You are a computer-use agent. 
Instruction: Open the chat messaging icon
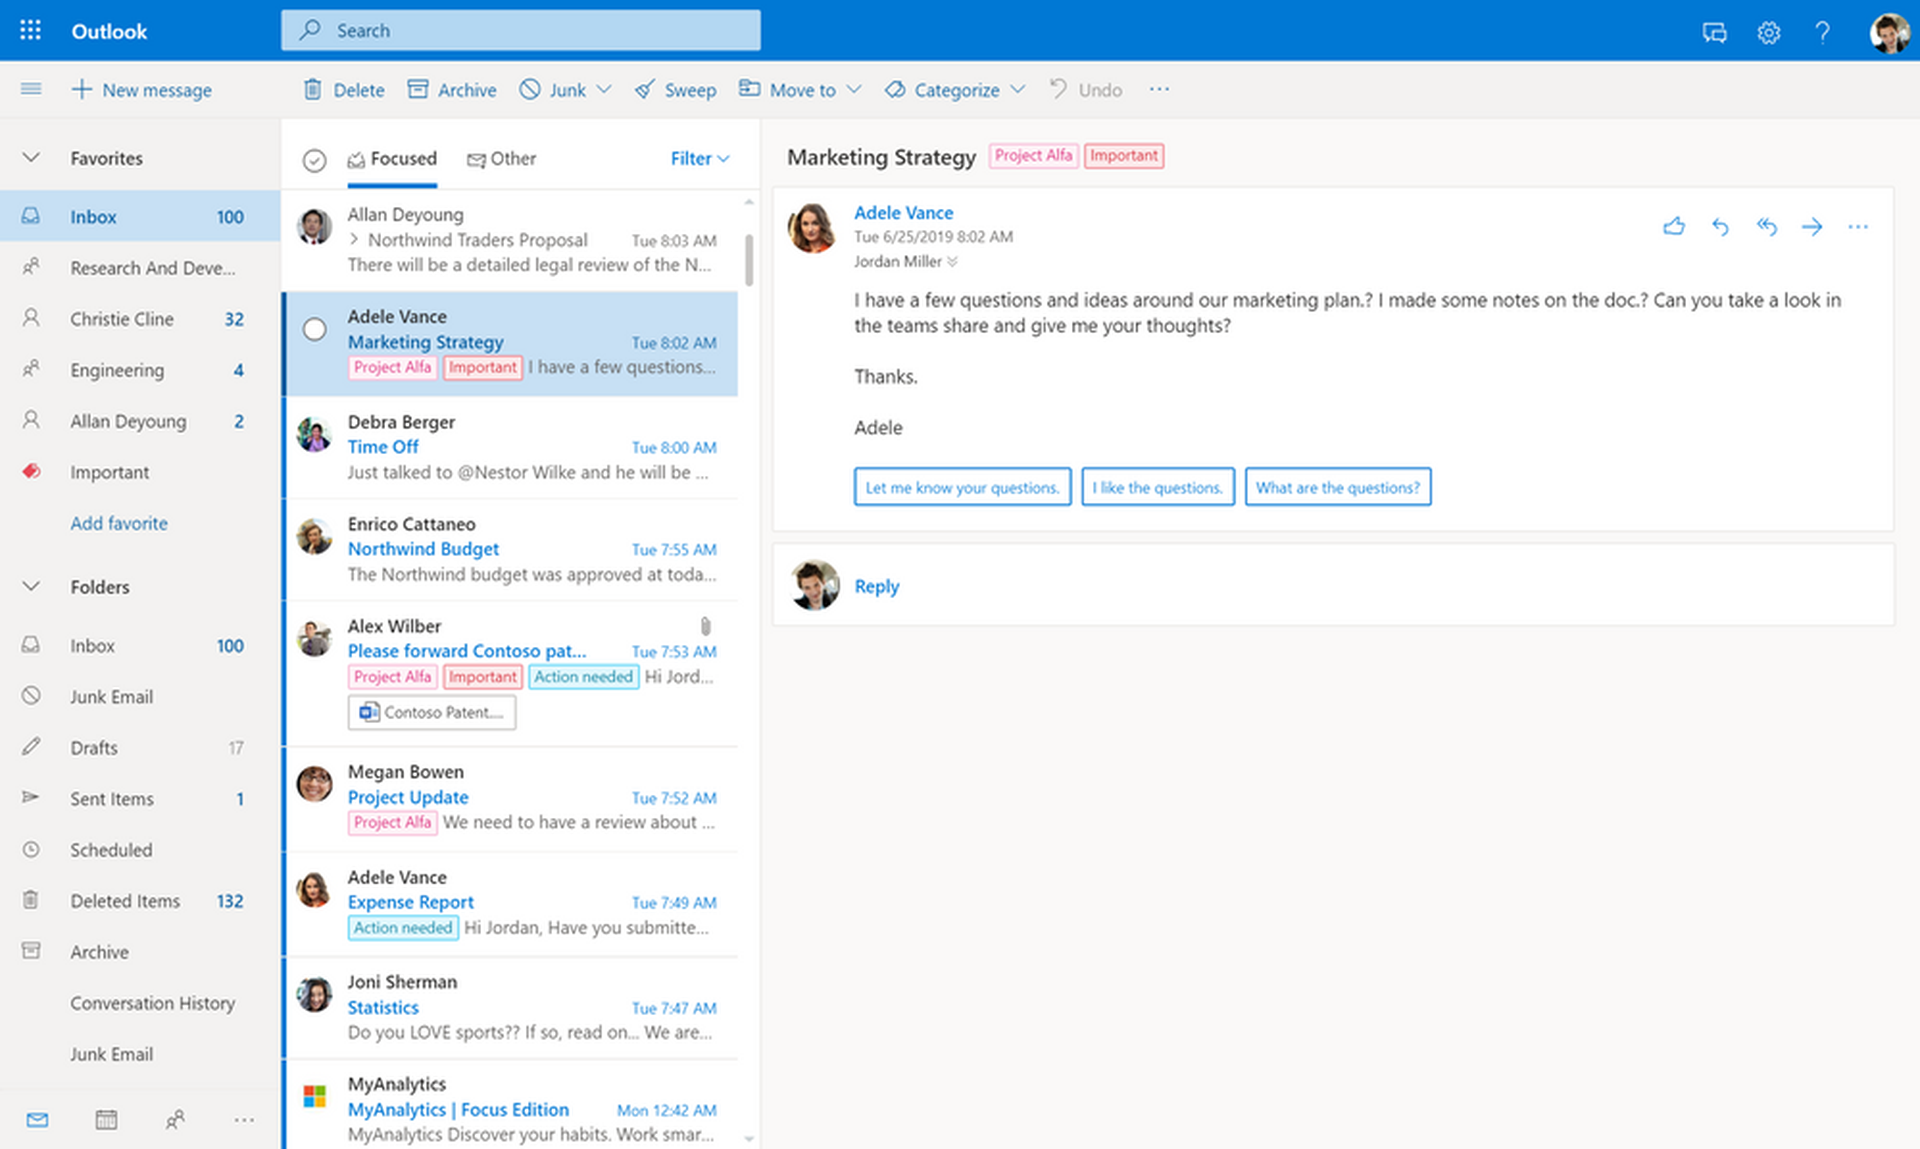click(1714, 31)
